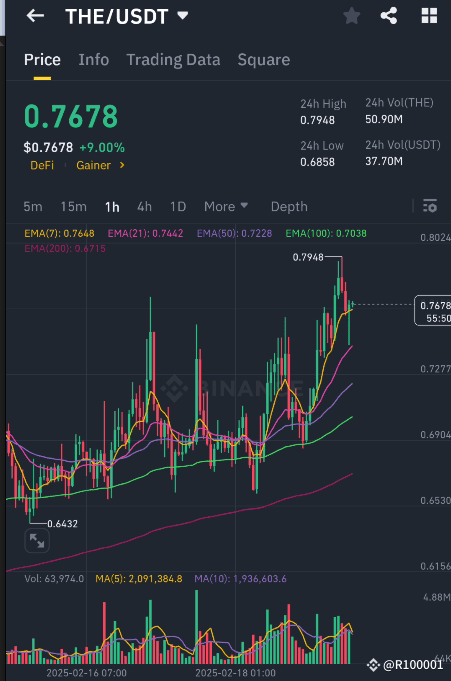Tap the 0.6904 price axis label
The width and height of the screenshot is (451, 681).
435,435
